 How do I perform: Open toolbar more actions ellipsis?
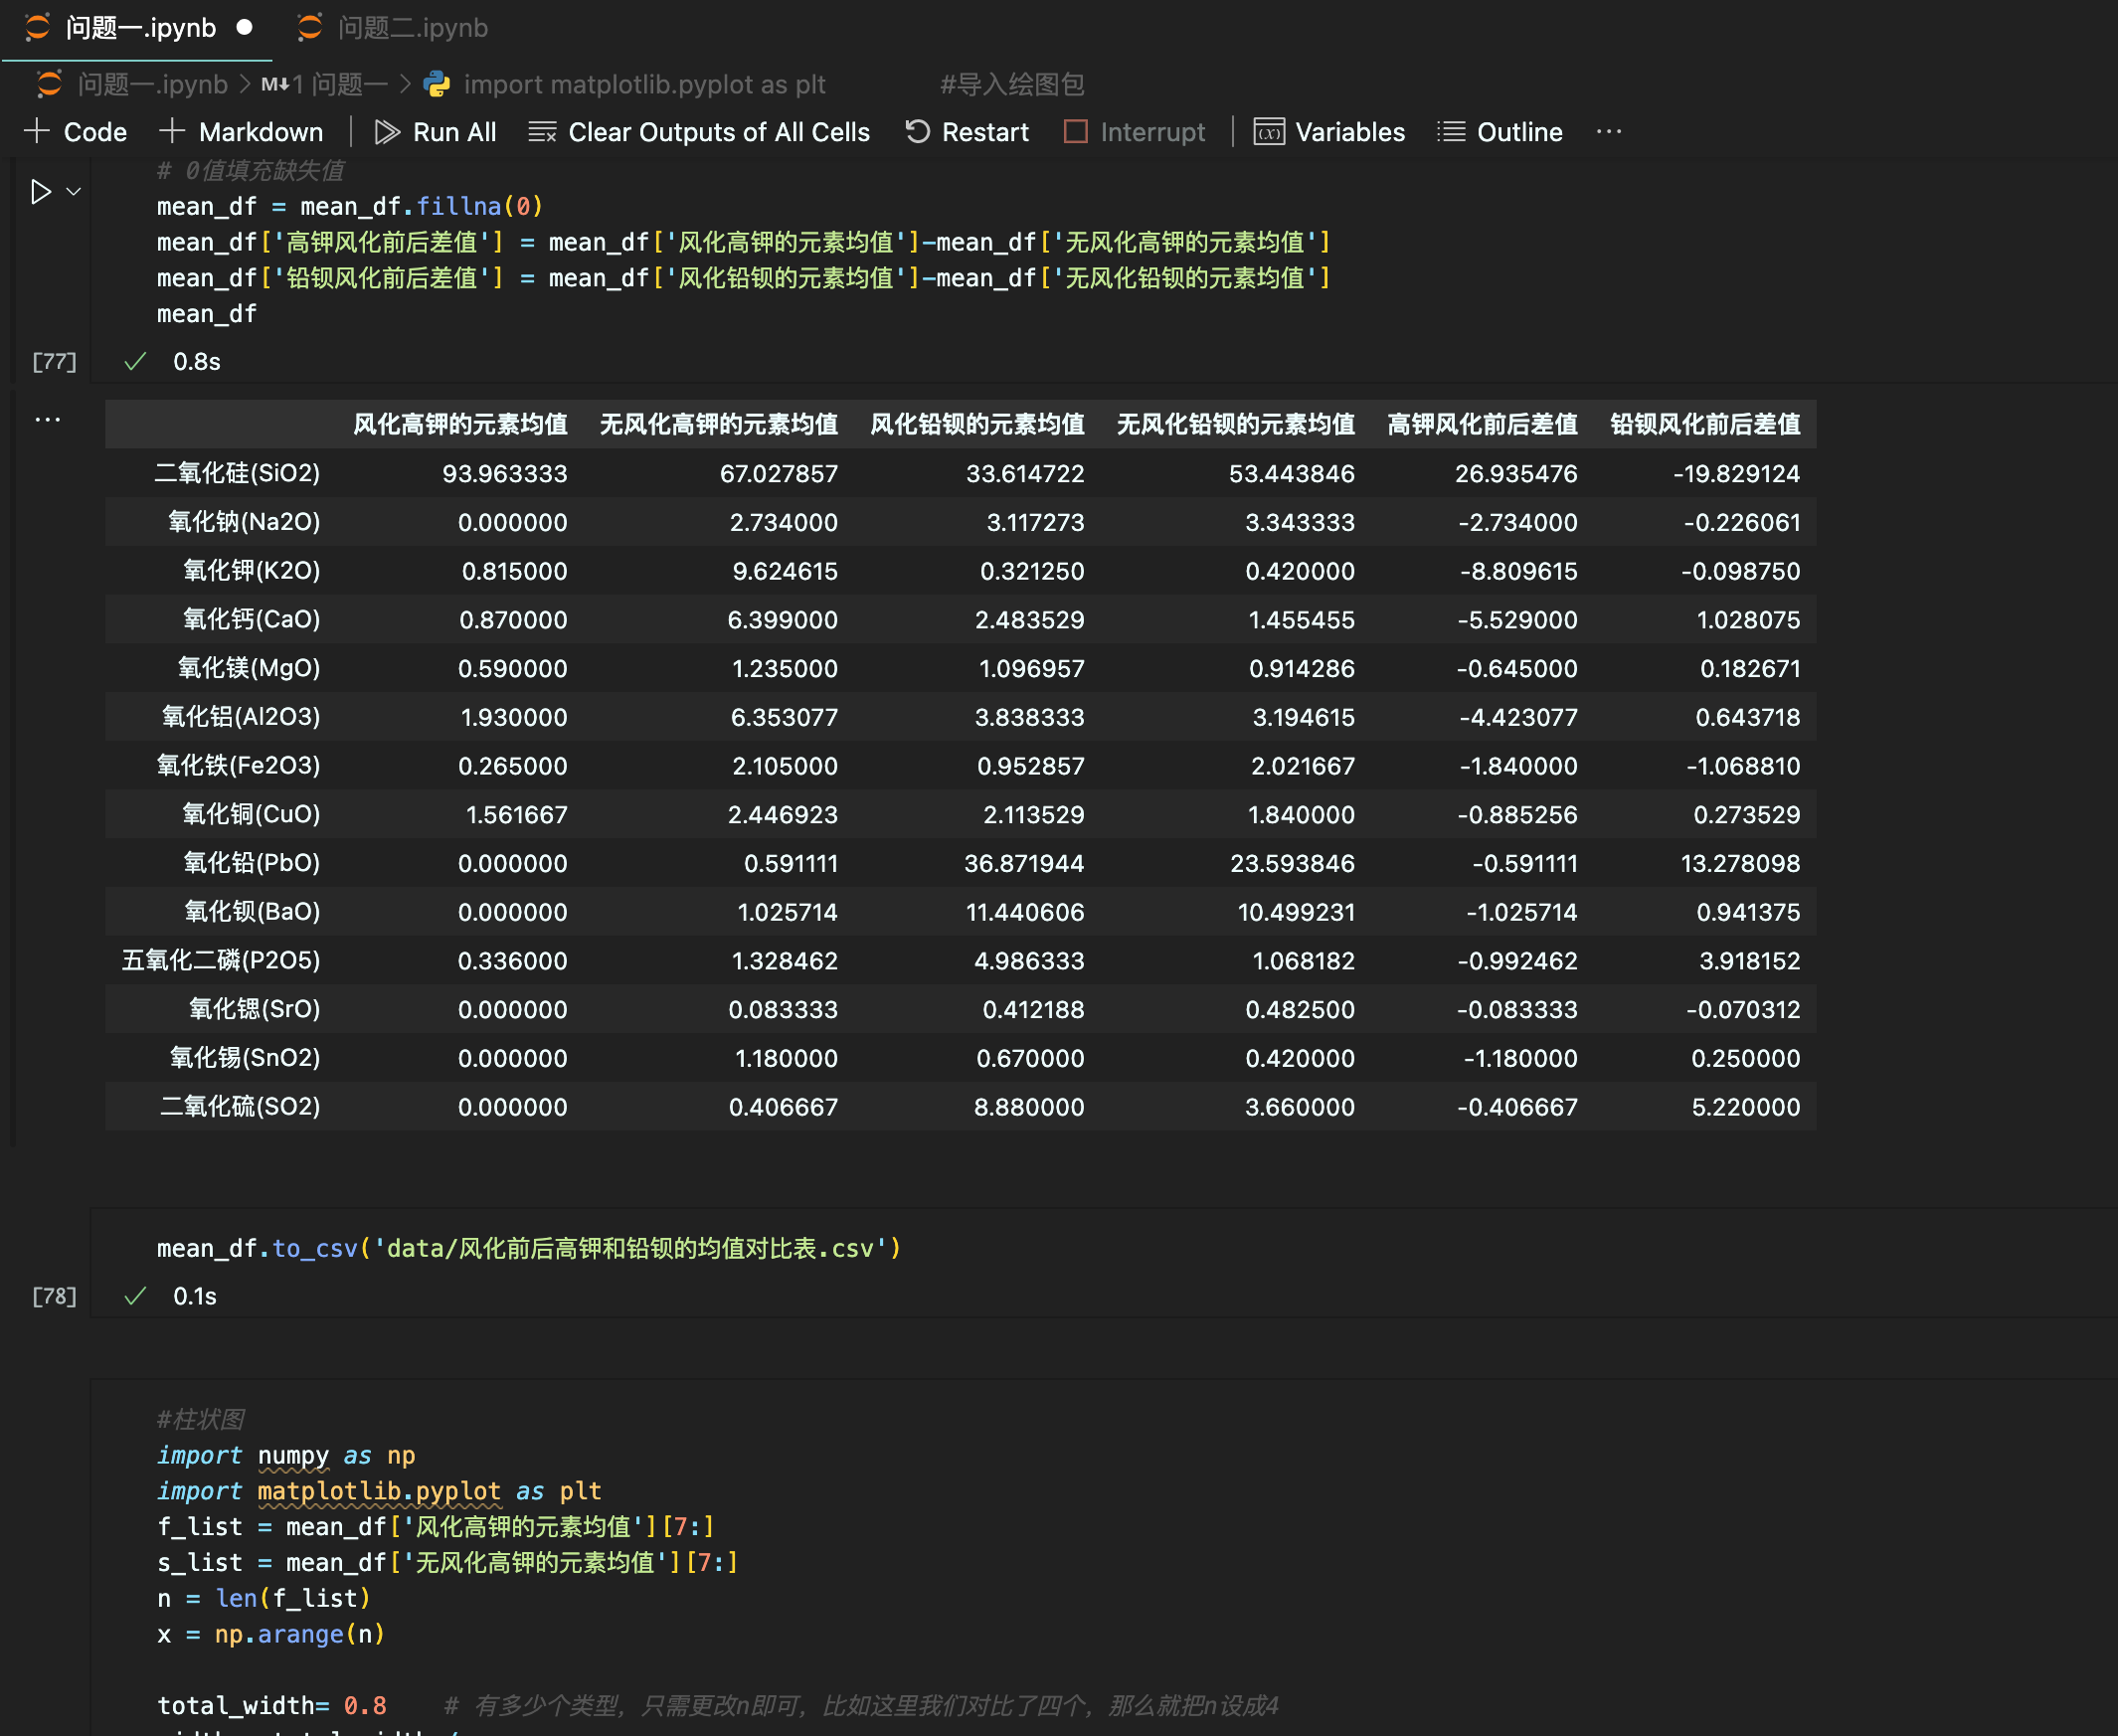tap(1608, 132)
